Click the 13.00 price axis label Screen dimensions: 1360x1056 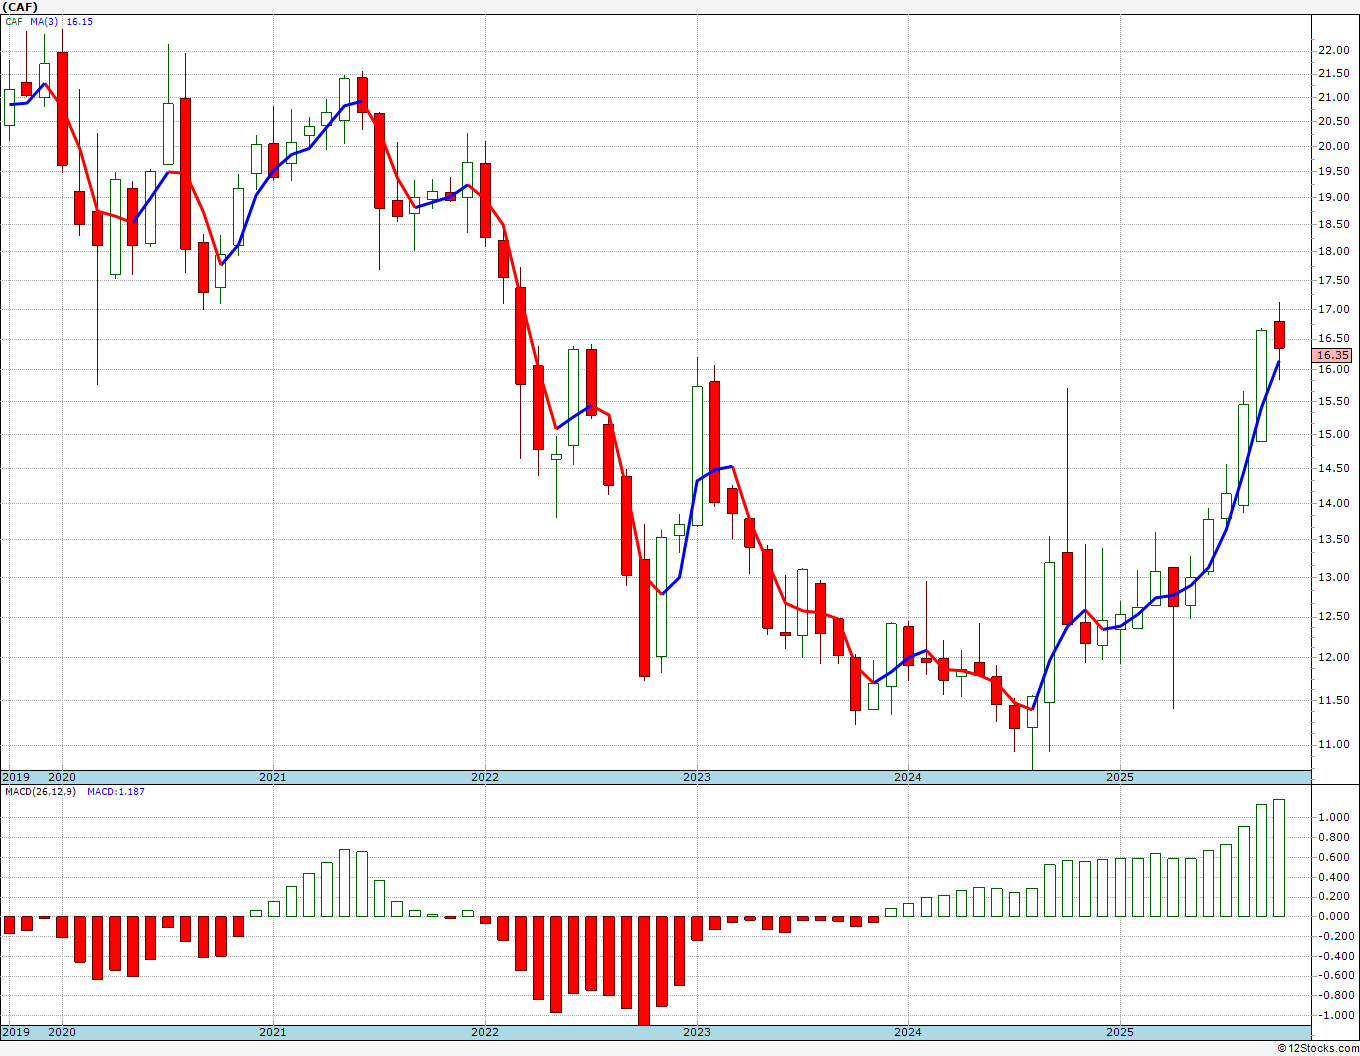click(1332, 577)
